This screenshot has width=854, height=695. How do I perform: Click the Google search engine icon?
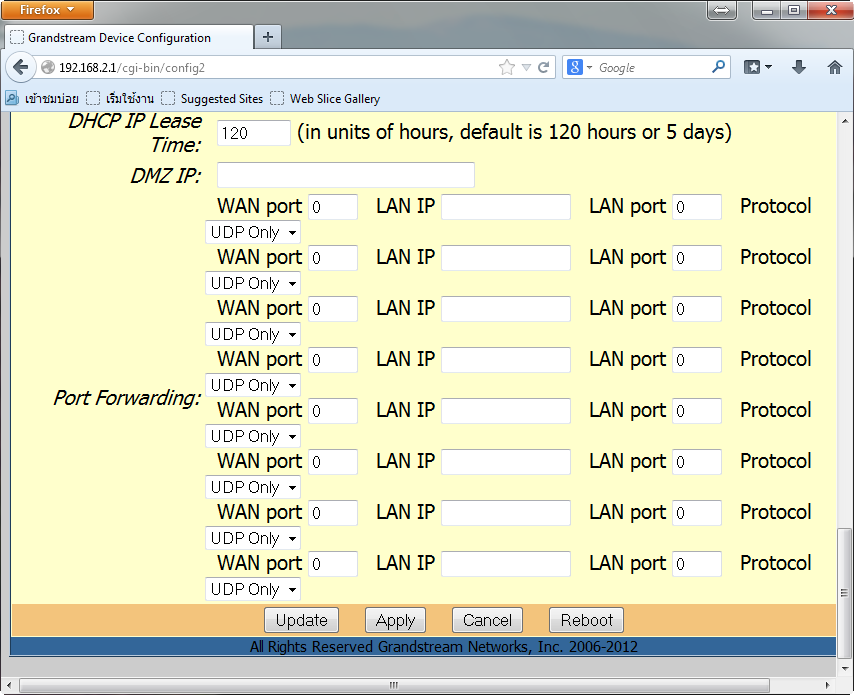tap(575, 68)
